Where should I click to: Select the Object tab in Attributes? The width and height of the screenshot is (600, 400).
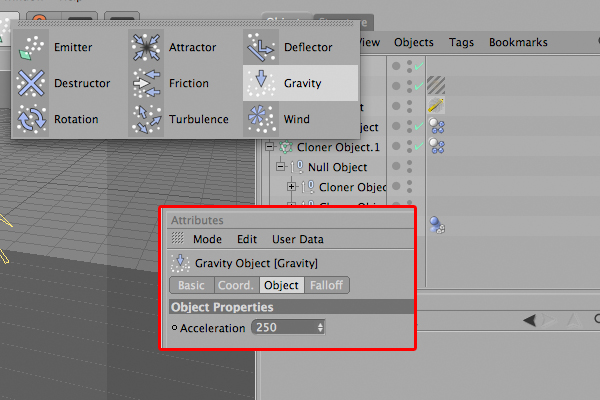(x=282, y=285)
